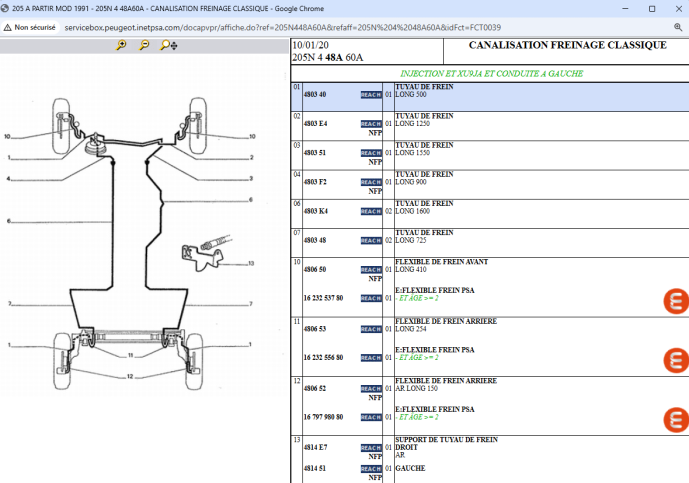Select part number 4803 51

tap(315, 153)
